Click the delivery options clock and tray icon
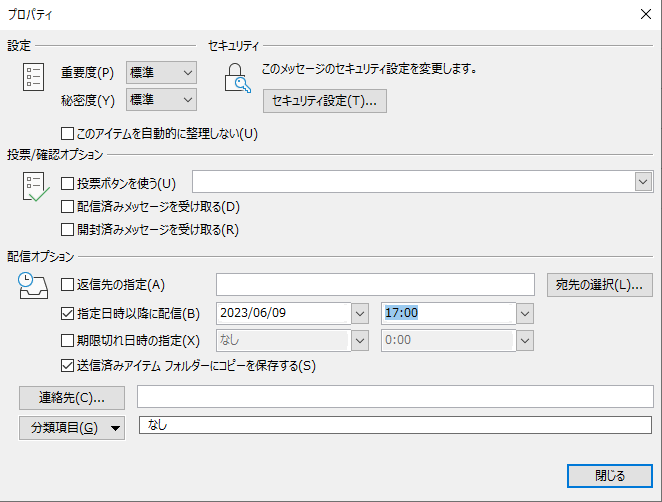The height and width of the screenshot is (502, 662). tap(33, 286)
